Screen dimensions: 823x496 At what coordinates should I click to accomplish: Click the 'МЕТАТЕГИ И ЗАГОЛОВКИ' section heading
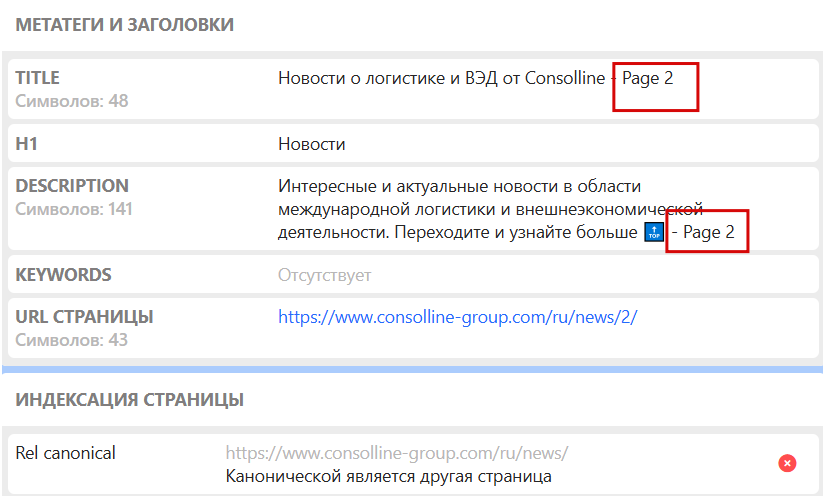coord(125,25)
